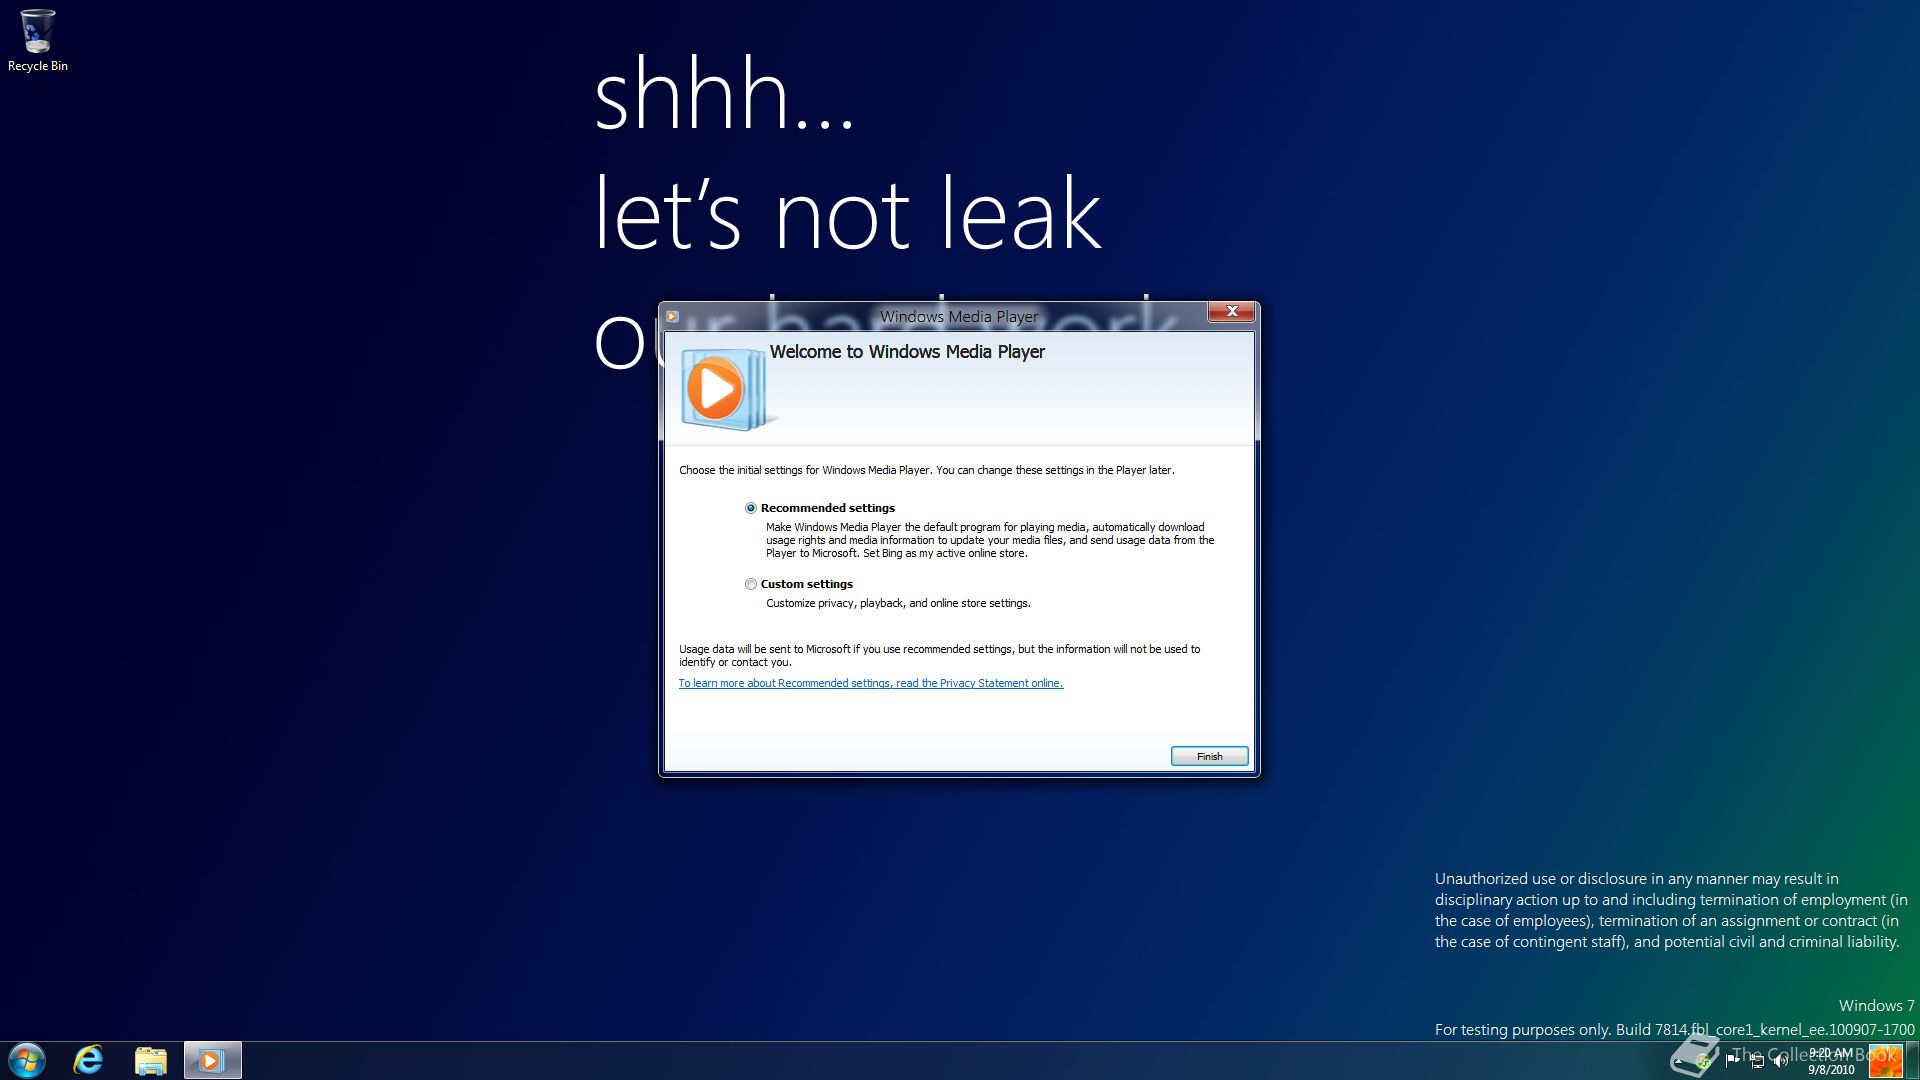Click the green music-note tray icon
Viewport: 1920px width, 1080px height.
click(1703, 1062)
